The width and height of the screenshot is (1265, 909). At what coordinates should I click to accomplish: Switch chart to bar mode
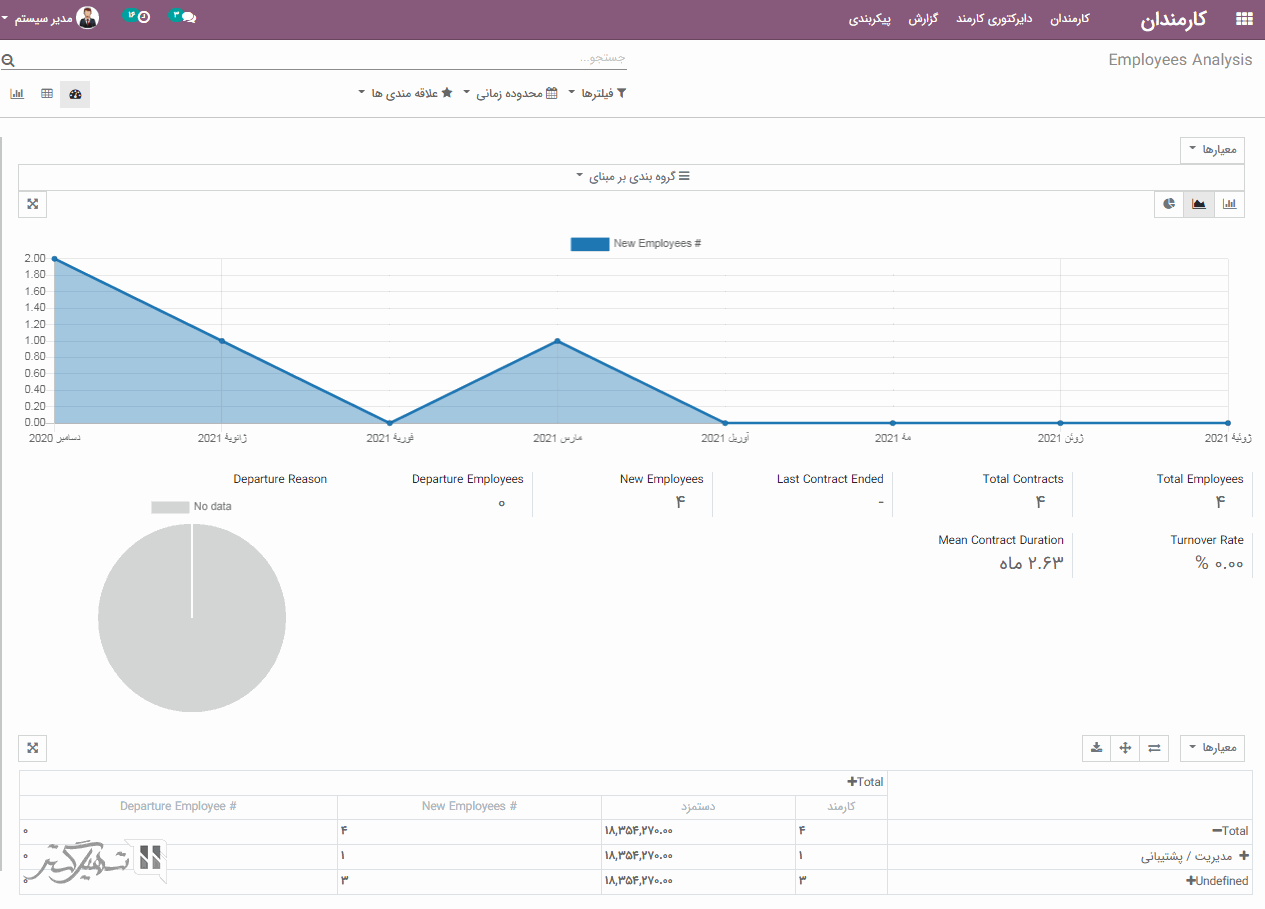coord(1229,204)
